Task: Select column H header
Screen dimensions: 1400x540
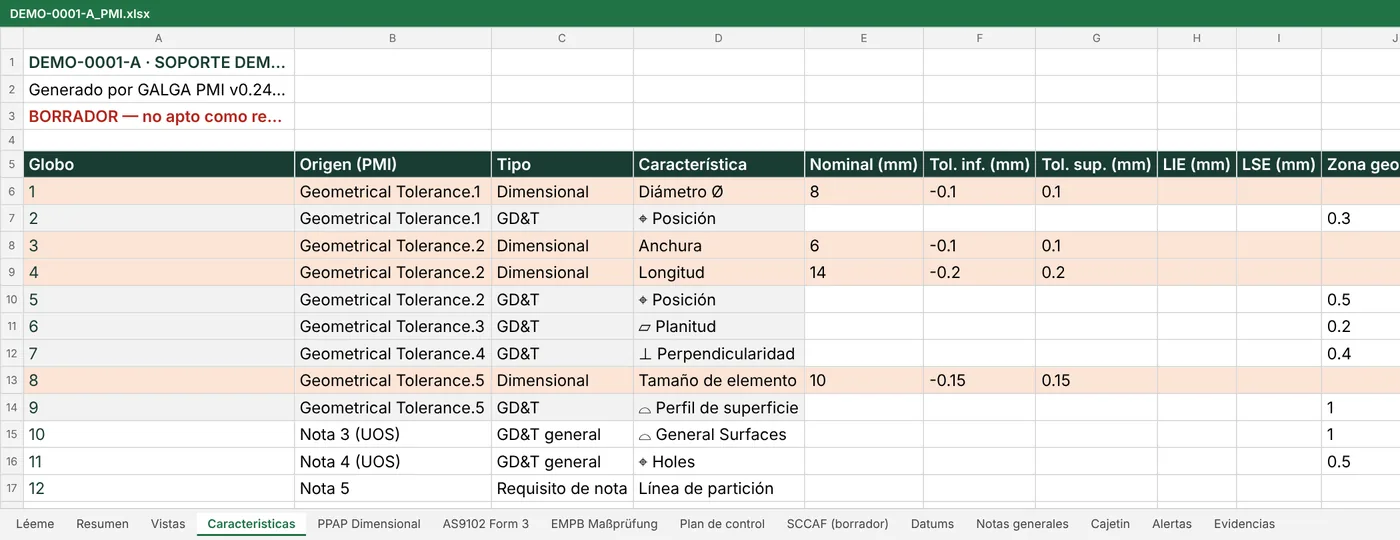Action: click(x=1197, y=38)
